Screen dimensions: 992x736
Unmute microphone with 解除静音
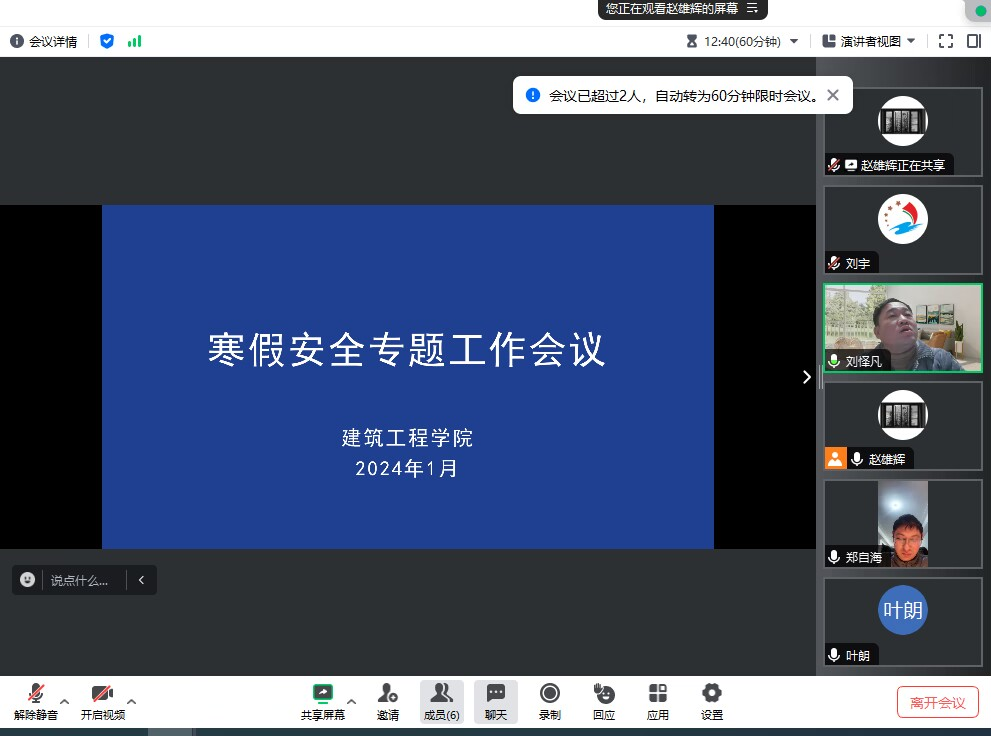pyautogui.click(x=36, y=701)
